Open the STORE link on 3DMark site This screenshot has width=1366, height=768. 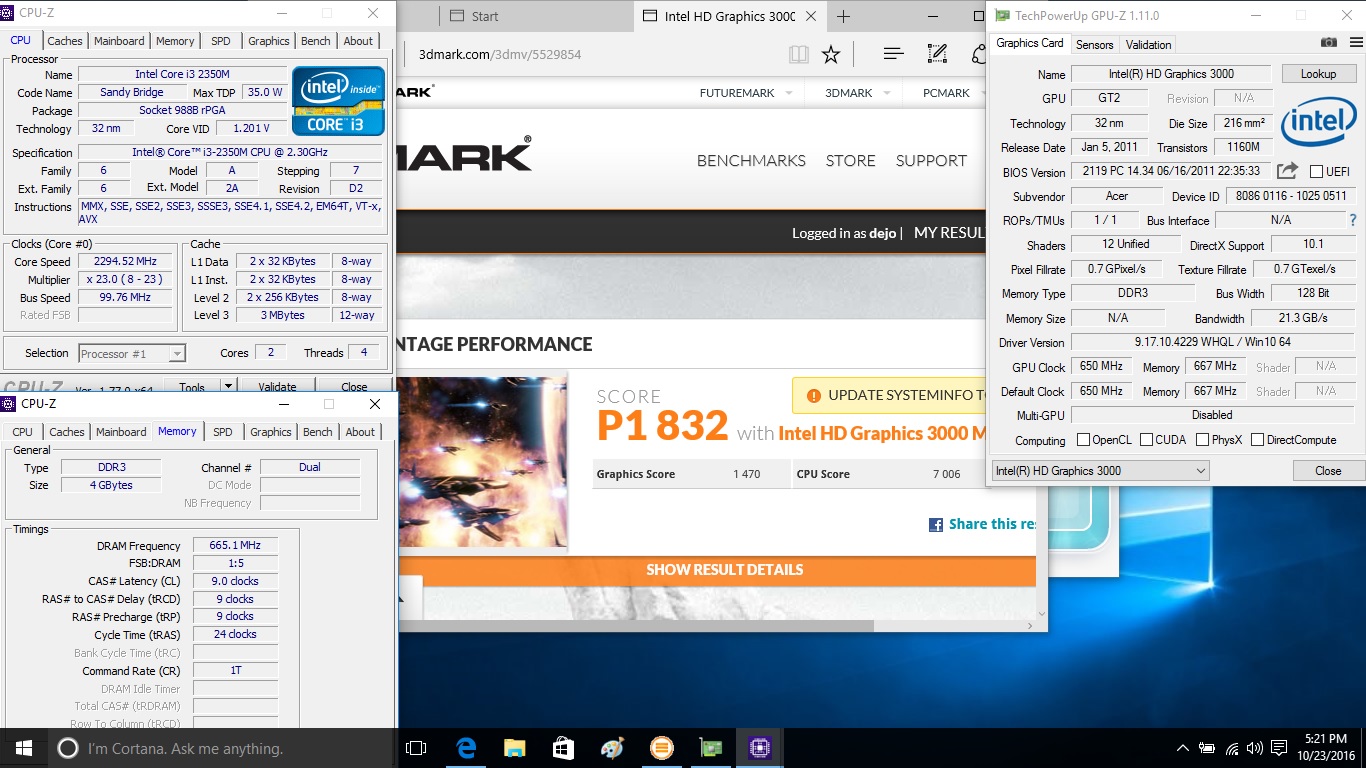click(x=850, y=160)
